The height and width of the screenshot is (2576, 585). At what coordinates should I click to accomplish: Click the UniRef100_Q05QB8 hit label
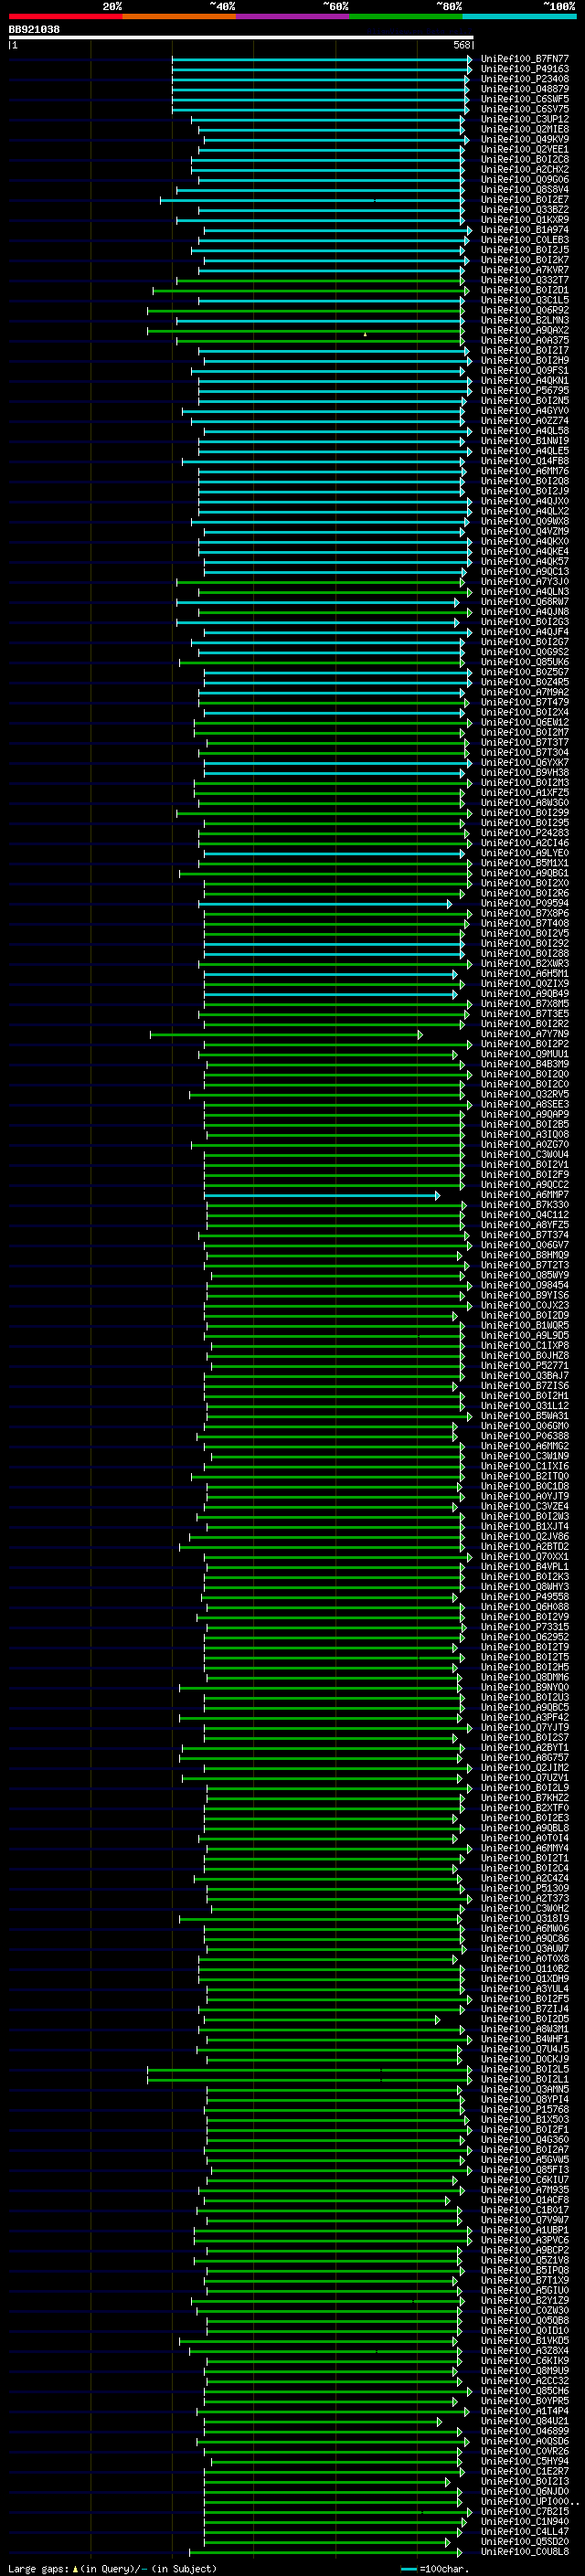click(x=525, y=2320)
